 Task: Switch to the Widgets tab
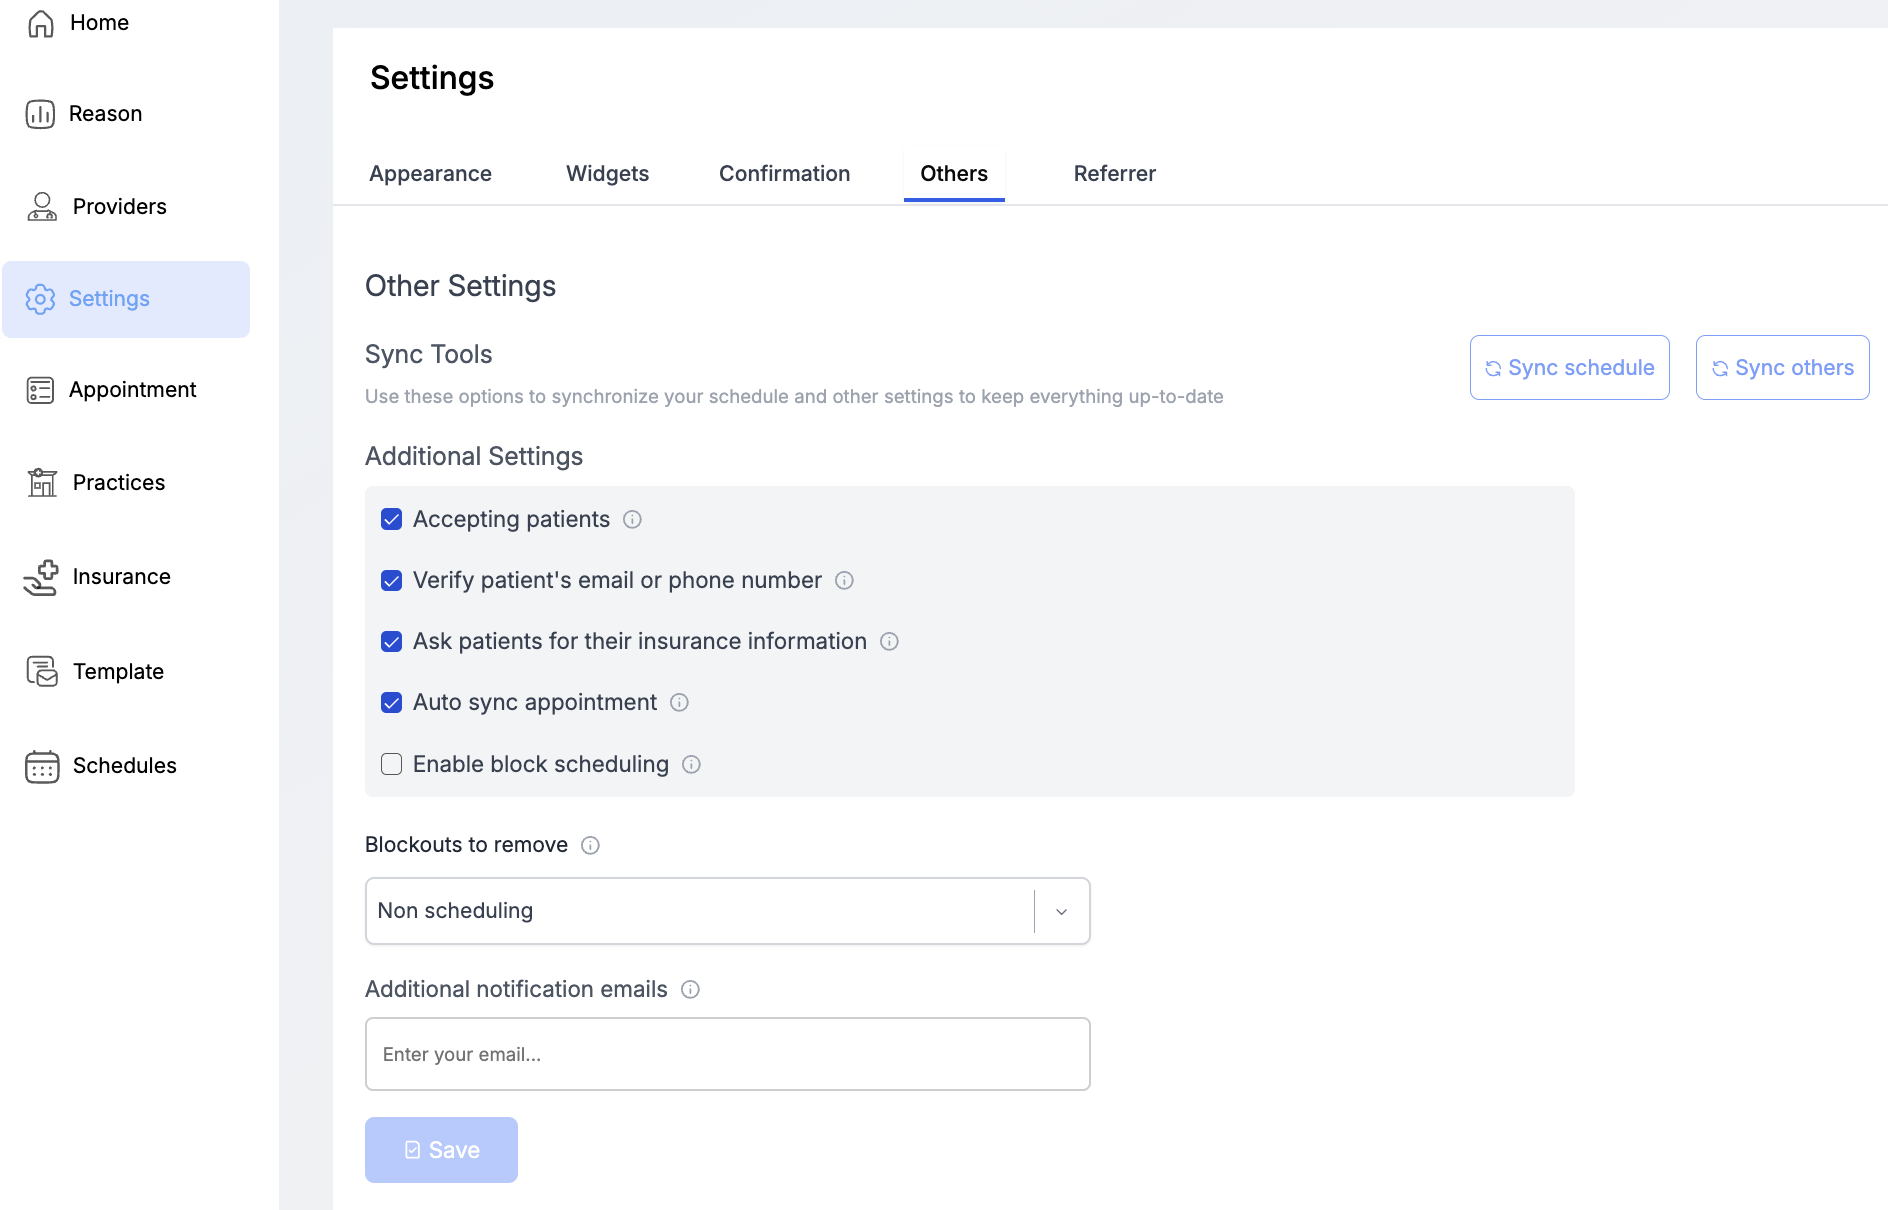[607, 174]
